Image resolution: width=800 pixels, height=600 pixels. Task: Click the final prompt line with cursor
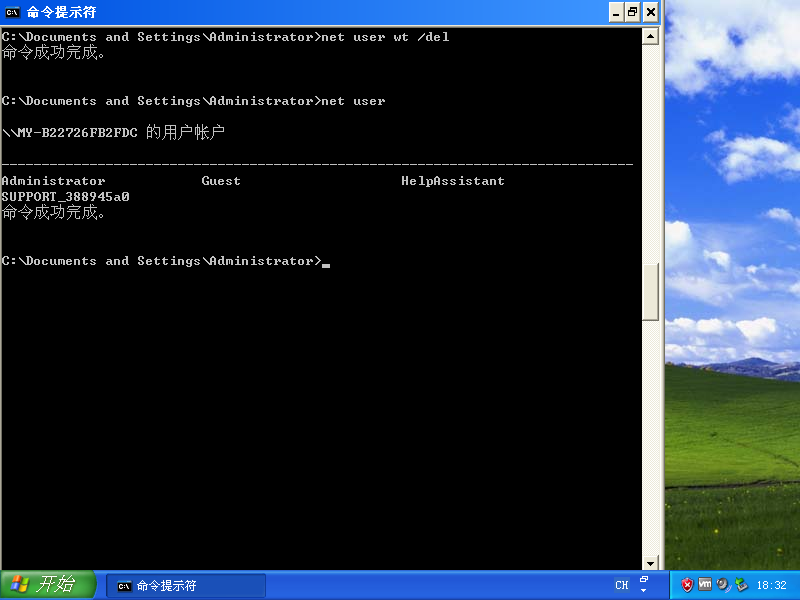coord(166,261)
